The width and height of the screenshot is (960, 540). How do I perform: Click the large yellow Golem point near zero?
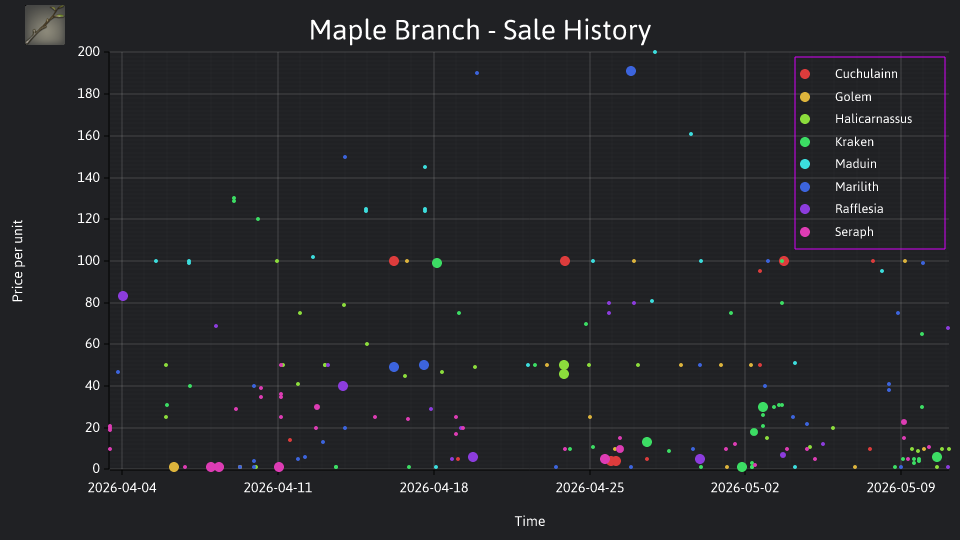(x=174, y=467)
